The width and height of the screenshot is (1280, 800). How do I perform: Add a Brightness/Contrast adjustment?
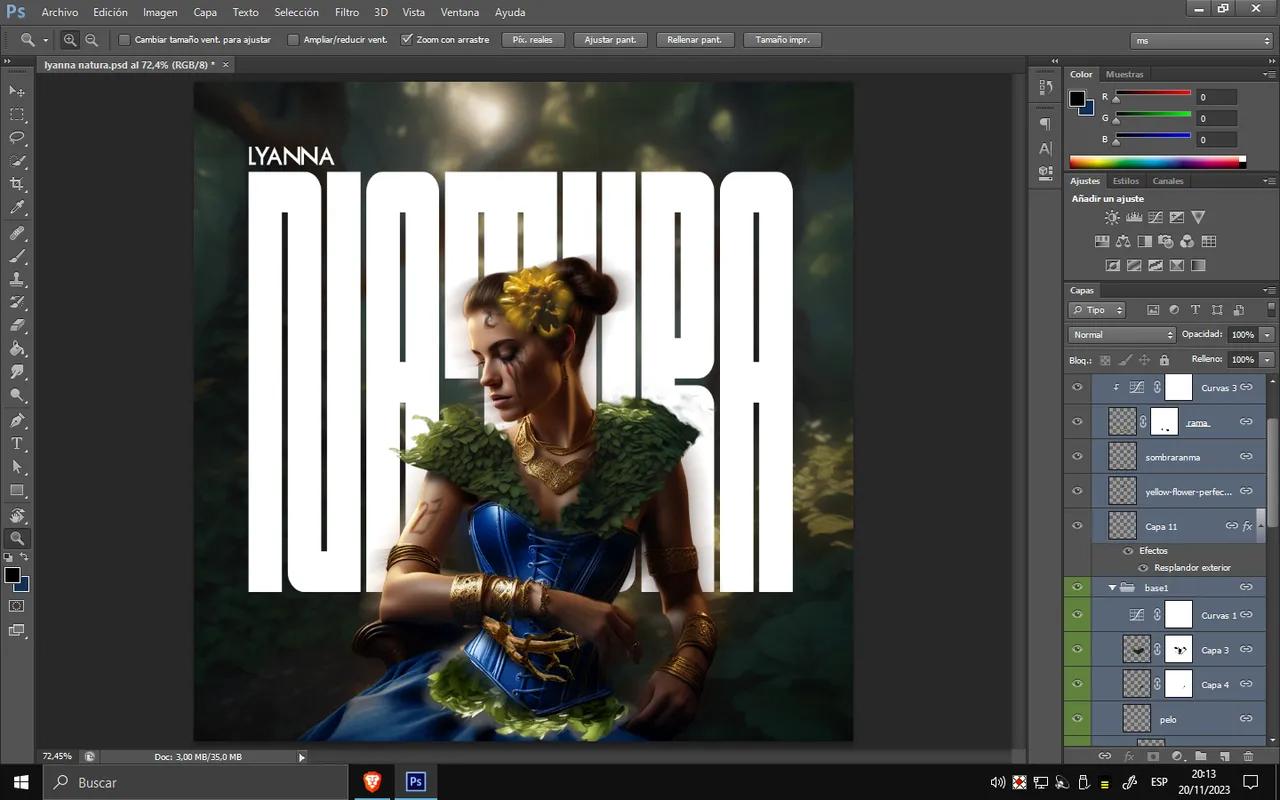[1112, 217]
